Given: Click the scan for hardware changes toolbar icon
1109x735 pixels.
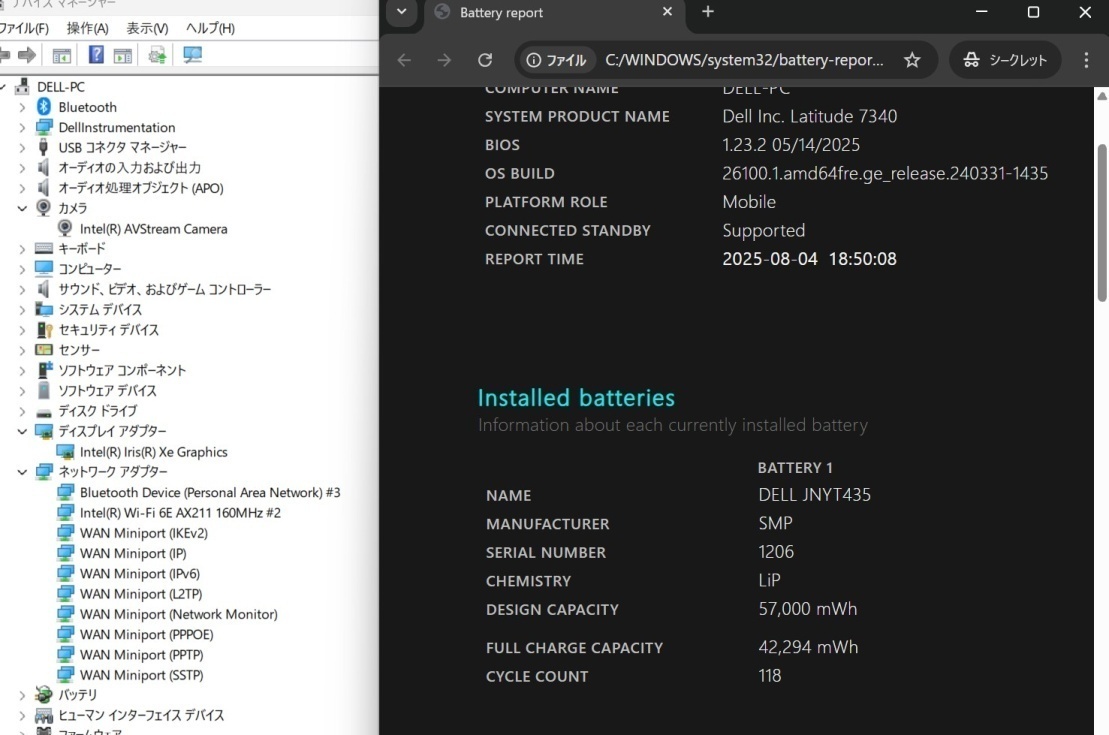Looking at the screenshot, I should tap(192, 55).
